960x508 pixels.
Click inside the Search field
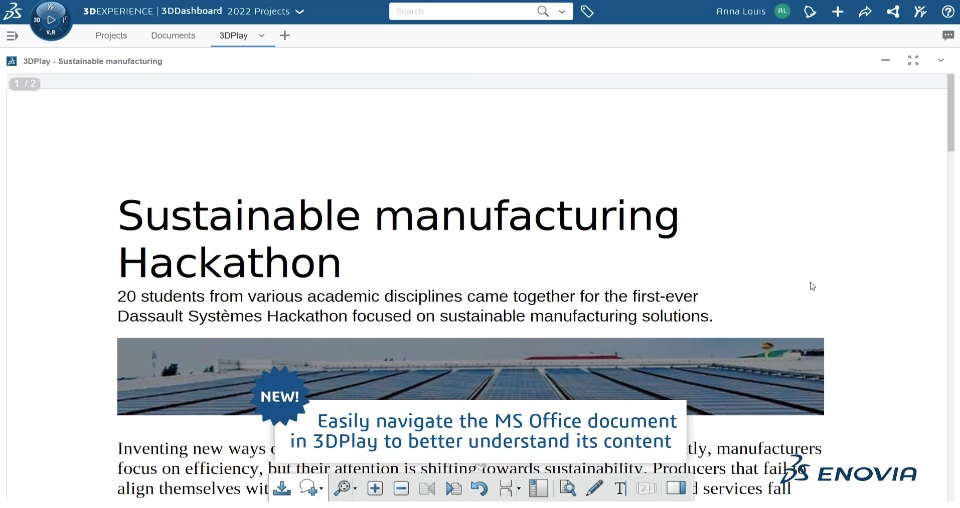(x=462, y=11)
